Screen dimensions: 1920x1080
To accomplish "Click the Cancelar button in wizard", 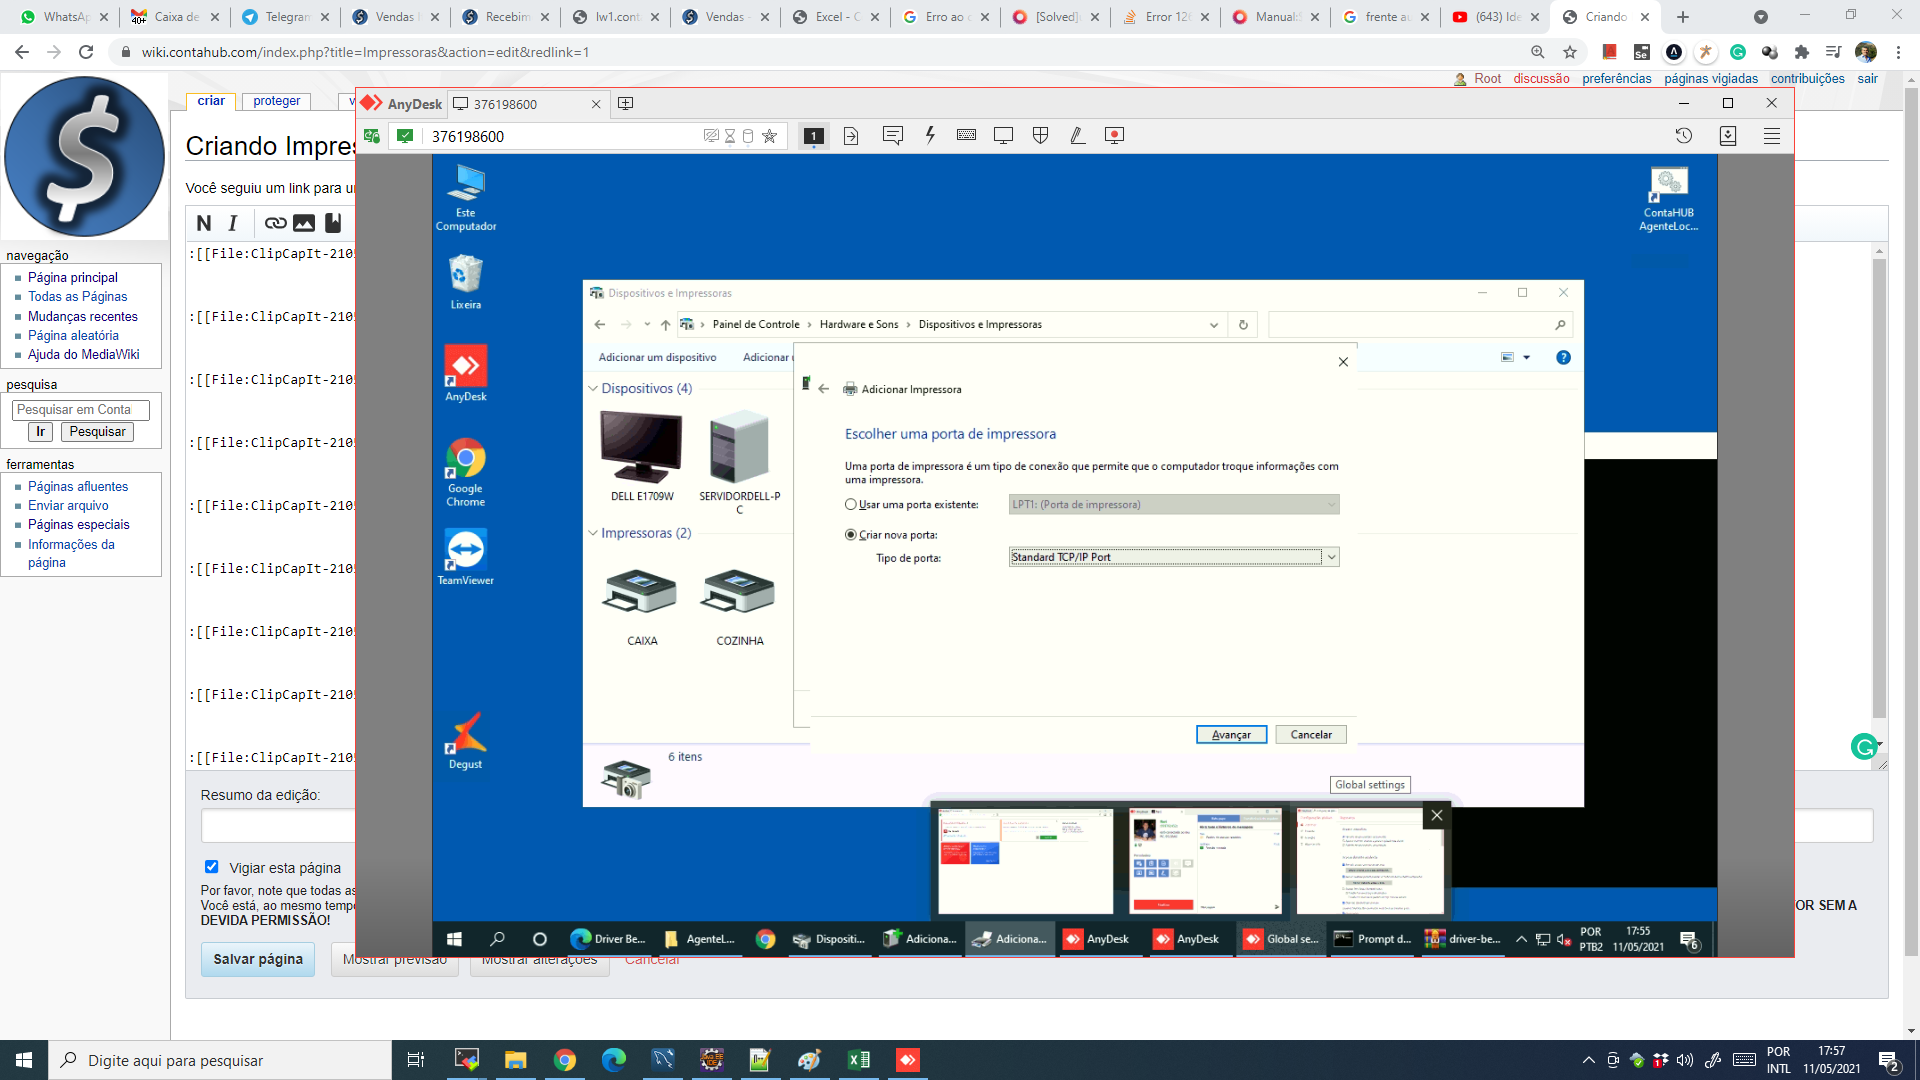I will pos(1311,735).
